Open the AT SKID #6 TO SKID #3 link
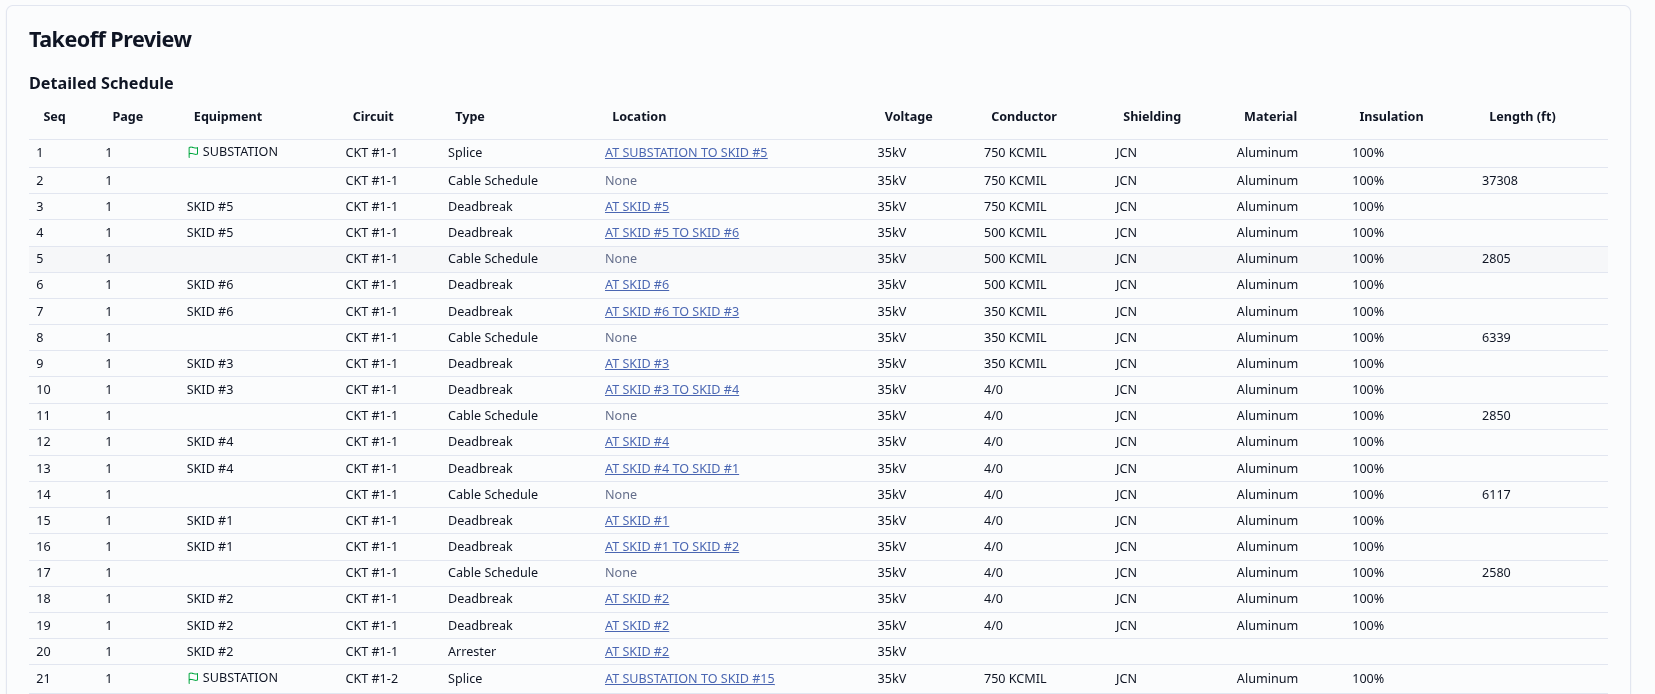 tap(672, 312)
